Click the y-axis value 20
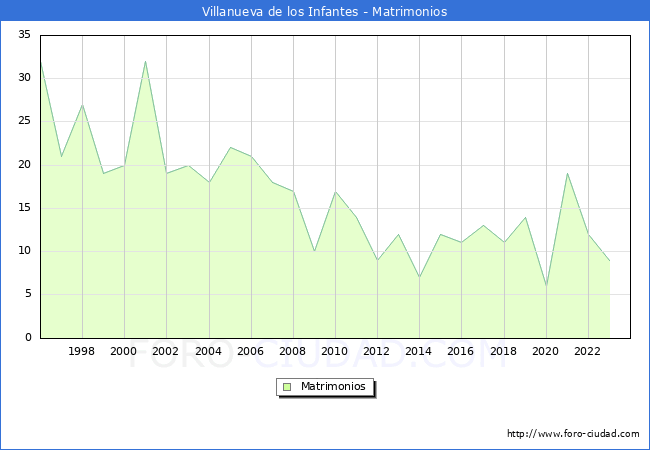 point(24,165)
